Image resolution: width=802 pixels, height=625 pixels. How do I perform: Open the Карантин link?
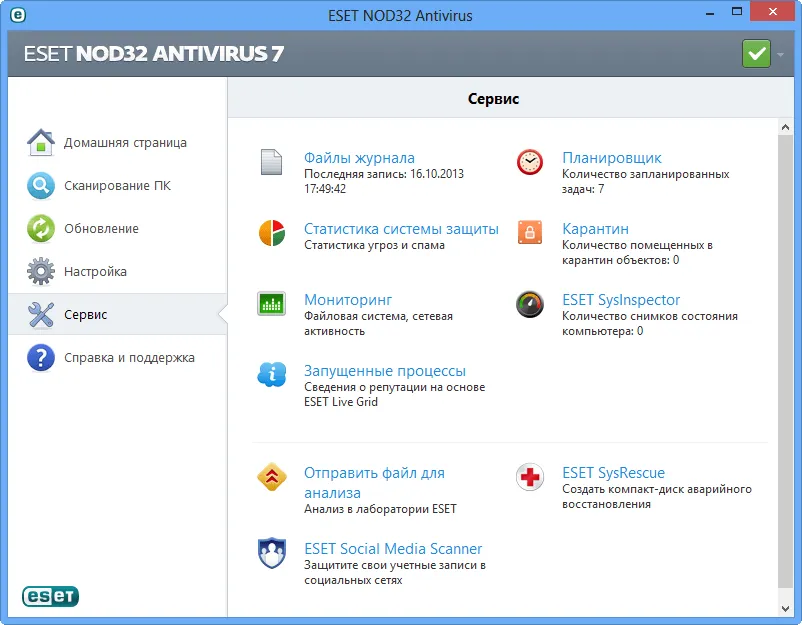(595, 229)
